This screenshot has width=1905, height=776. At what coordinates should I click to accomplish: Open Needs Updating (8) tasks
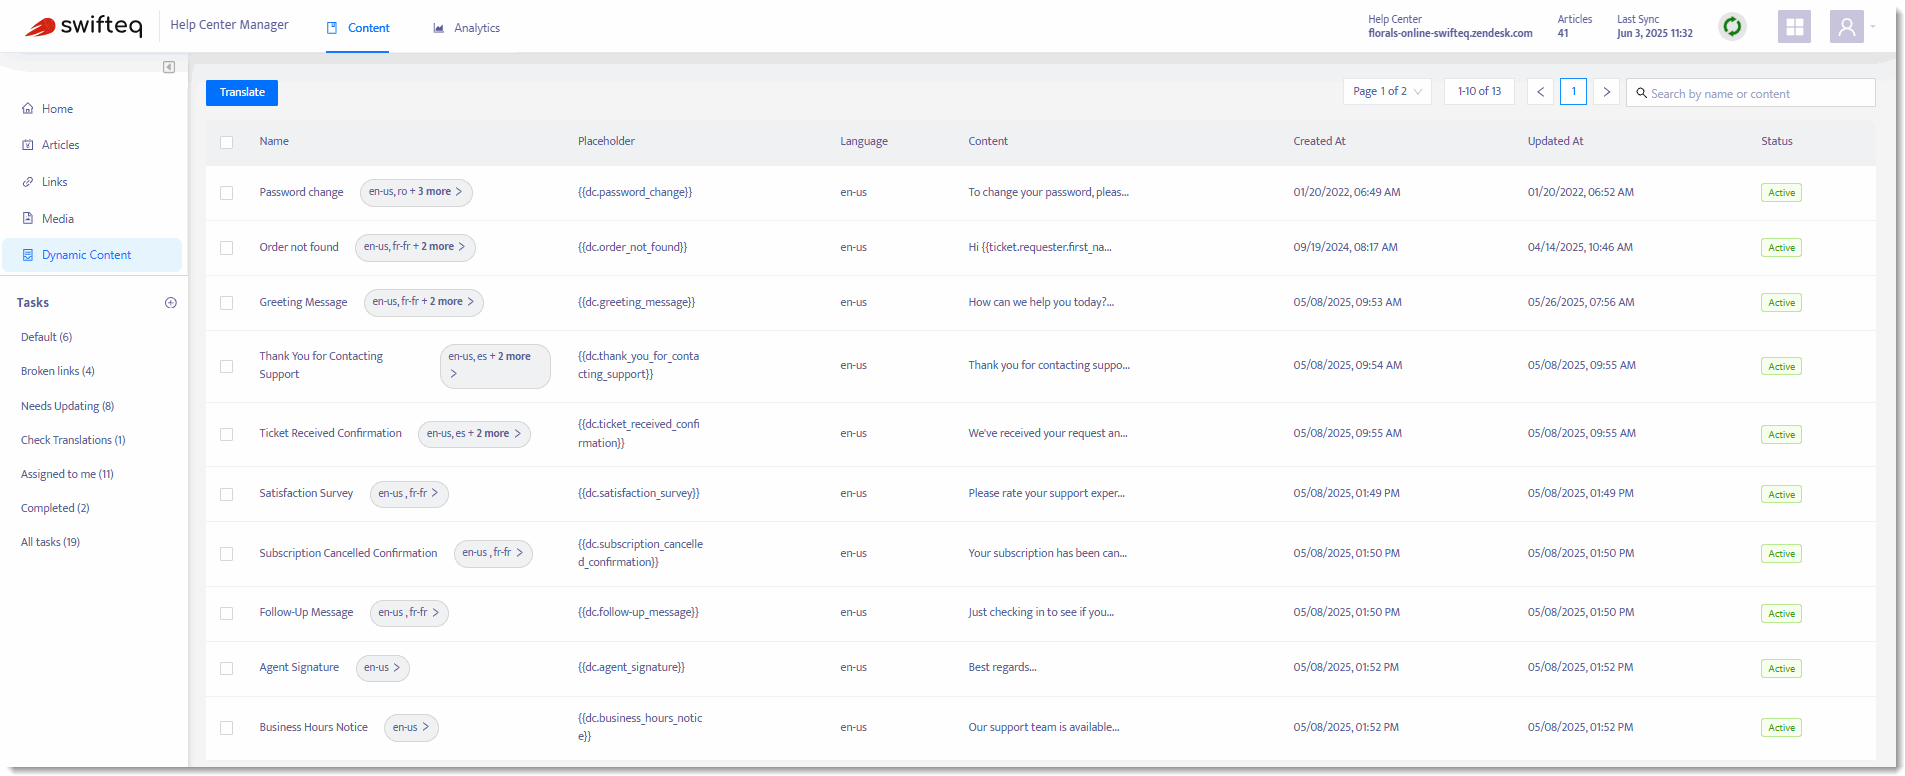67,406
